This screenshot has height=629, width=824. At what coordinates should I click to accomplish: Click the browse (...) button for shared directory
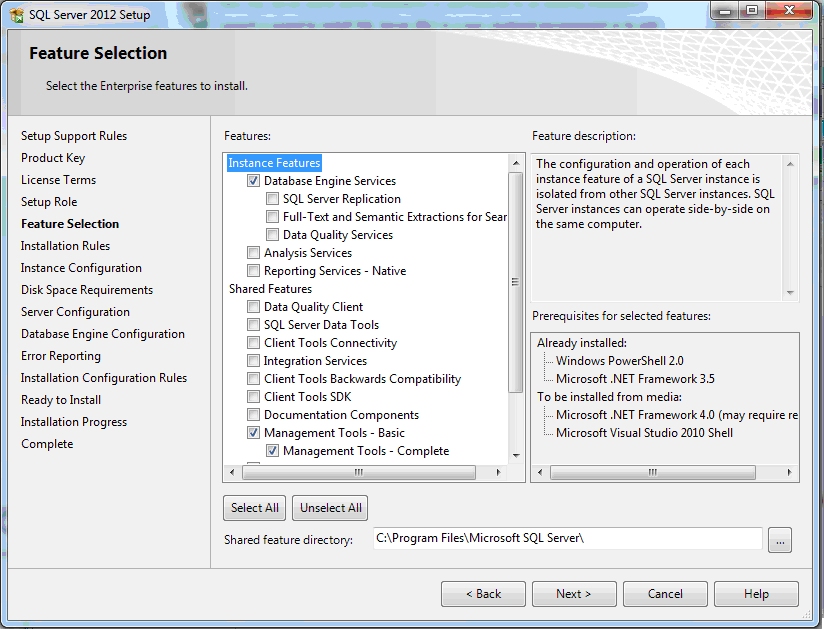pos(780,540)
